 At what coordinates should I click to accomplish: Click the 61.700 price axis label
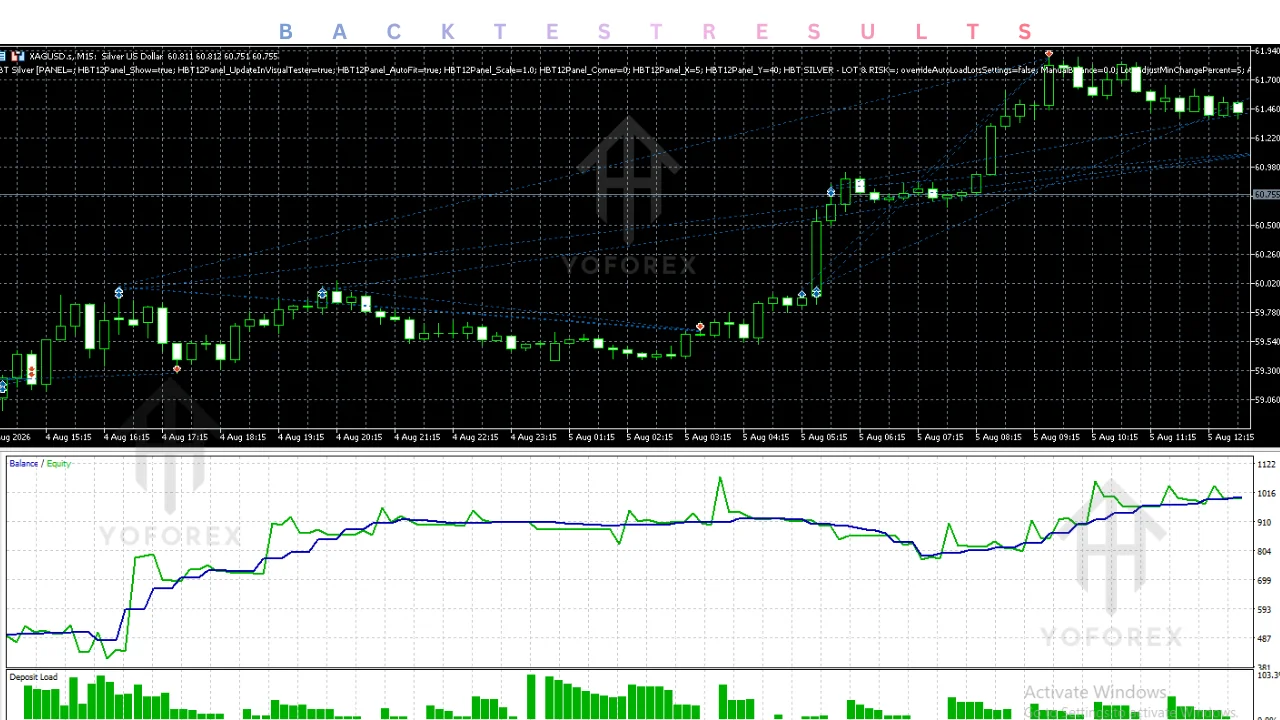click(x=1266, y=80)
